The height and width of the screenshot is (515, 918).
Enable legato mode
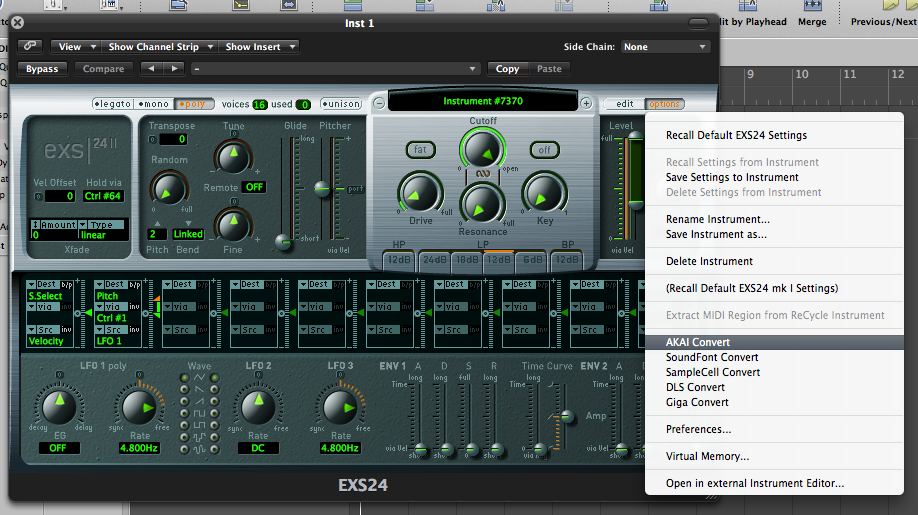112,104
